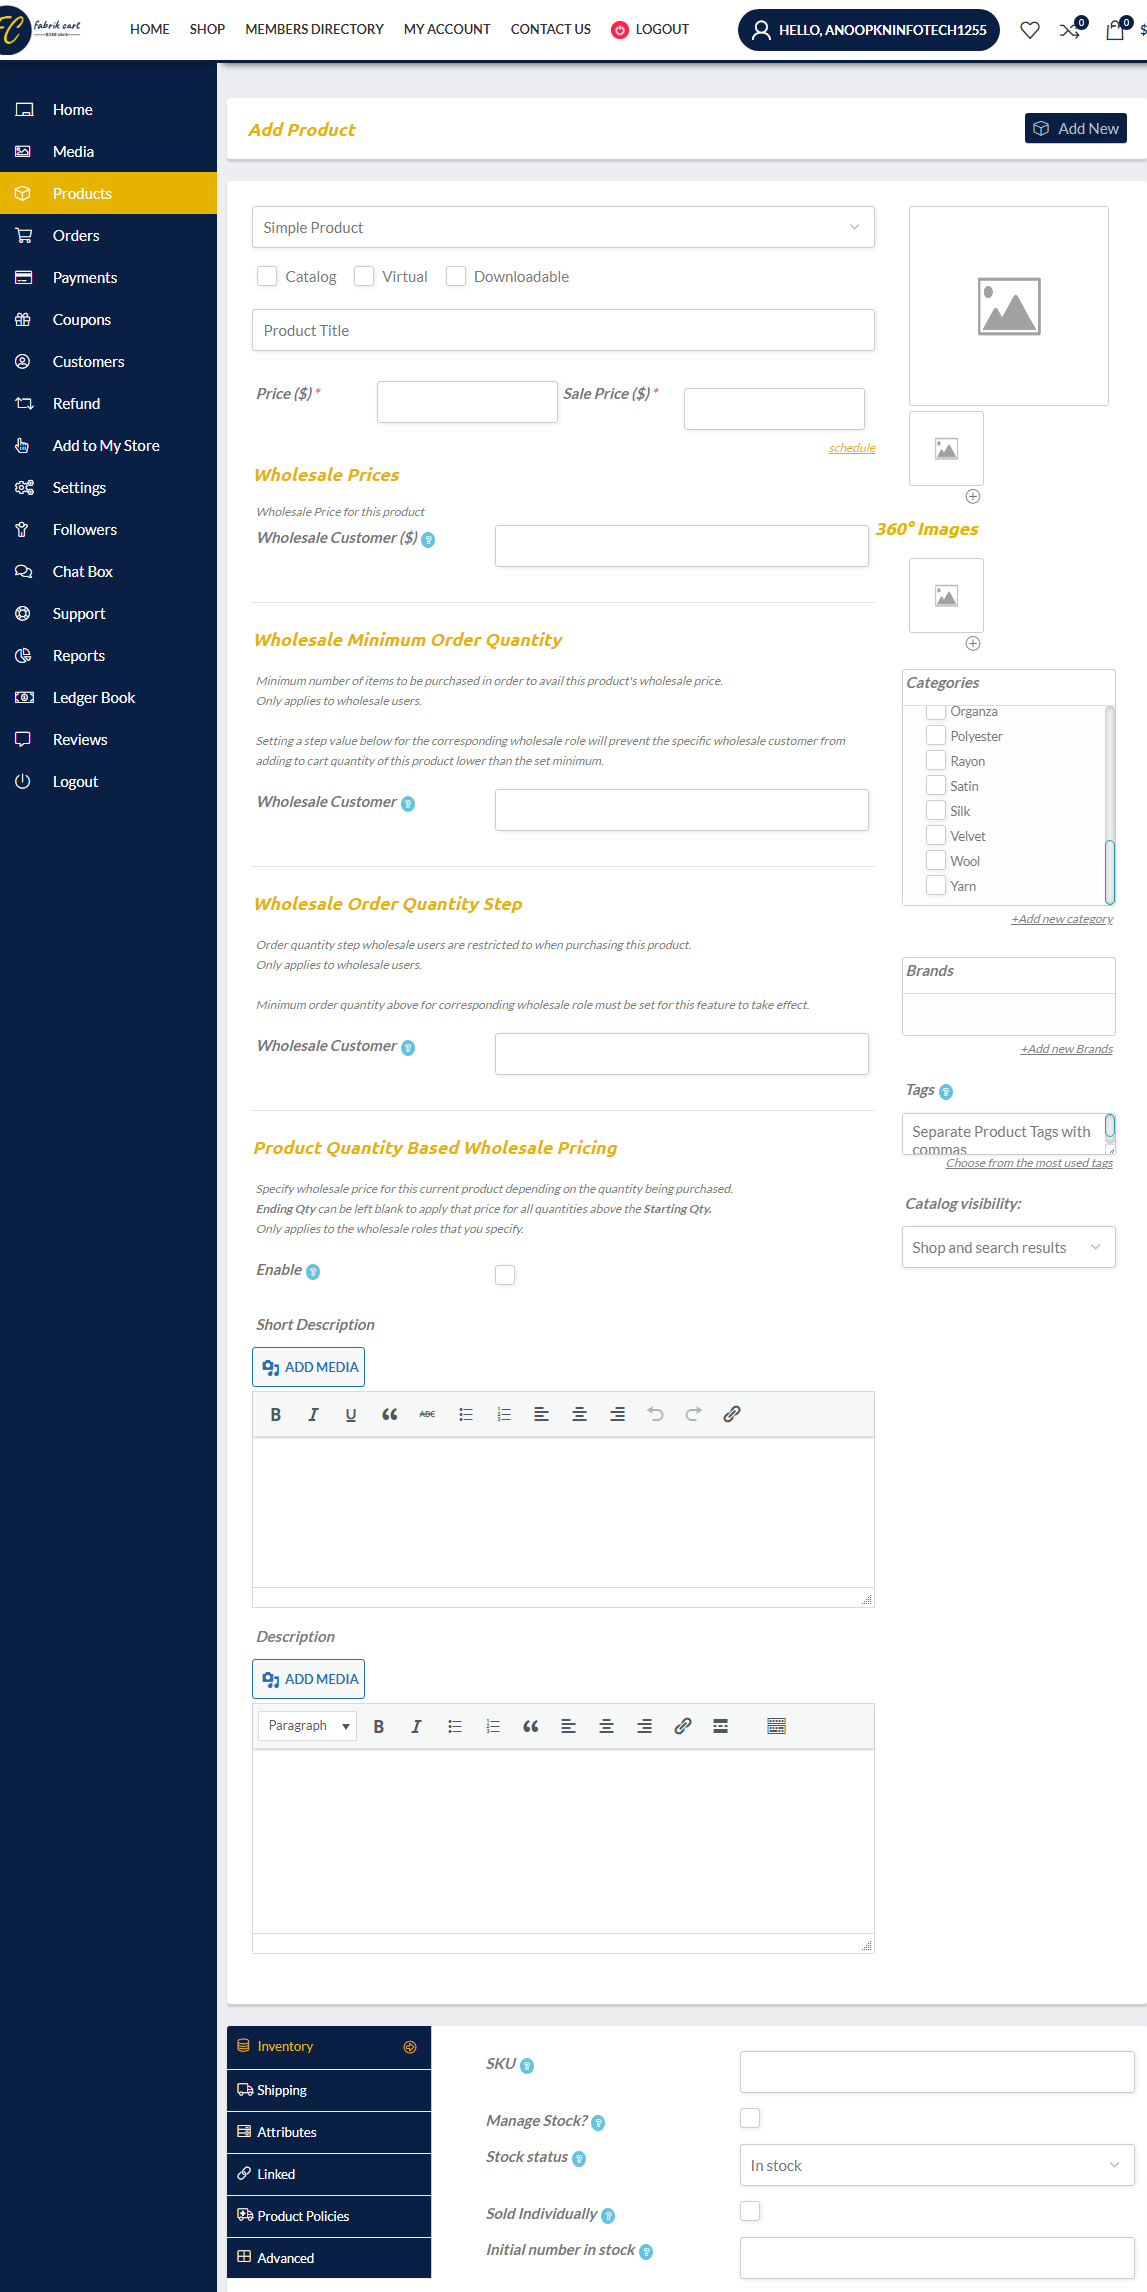Switch to the Shipping tab

pyautogui.click(x=329, y=2090)
